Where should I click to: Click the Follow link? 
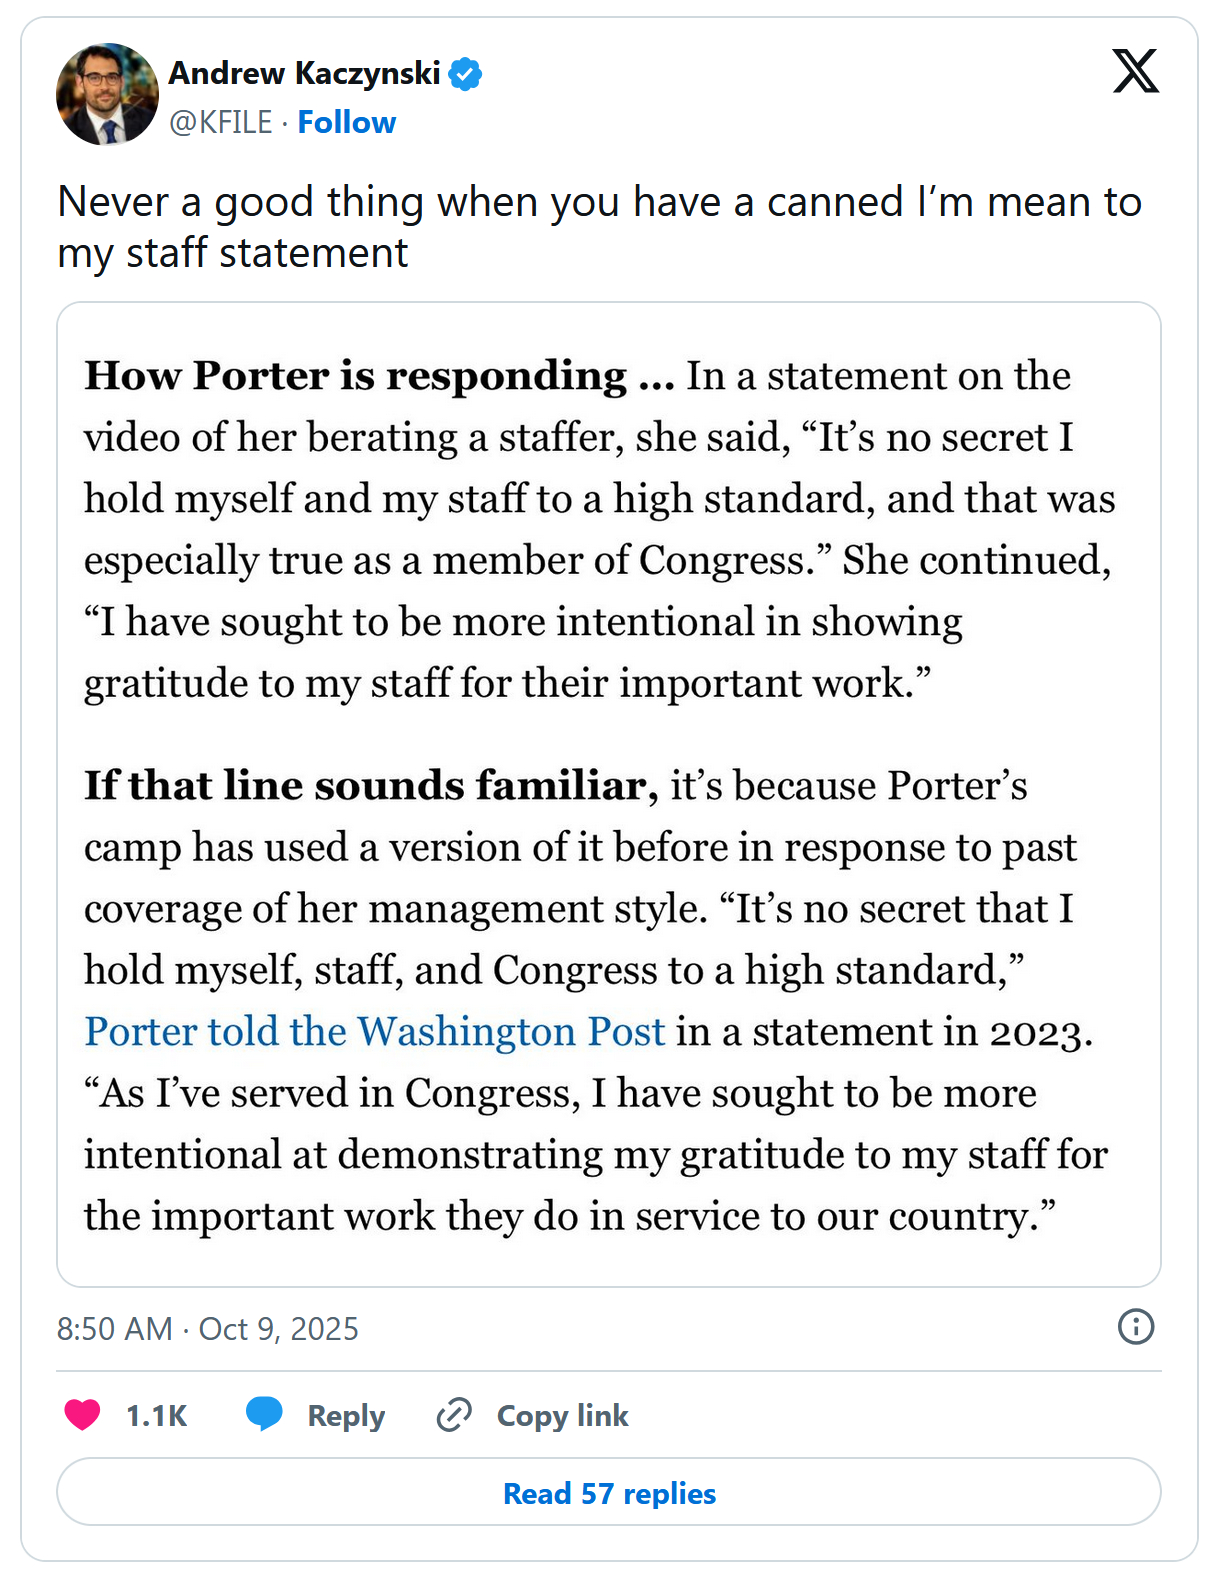[346, 122]
